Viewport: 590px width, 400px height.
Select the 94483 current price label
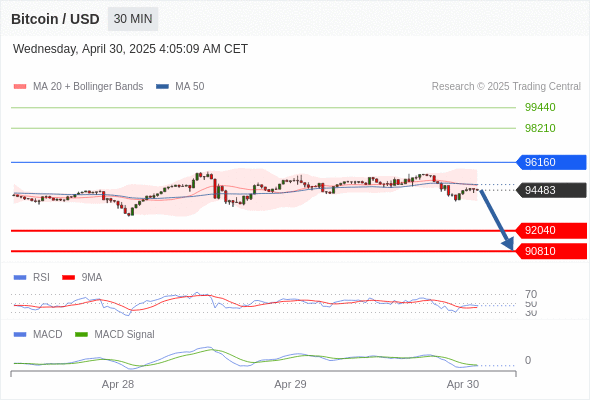tap(550, 190)
